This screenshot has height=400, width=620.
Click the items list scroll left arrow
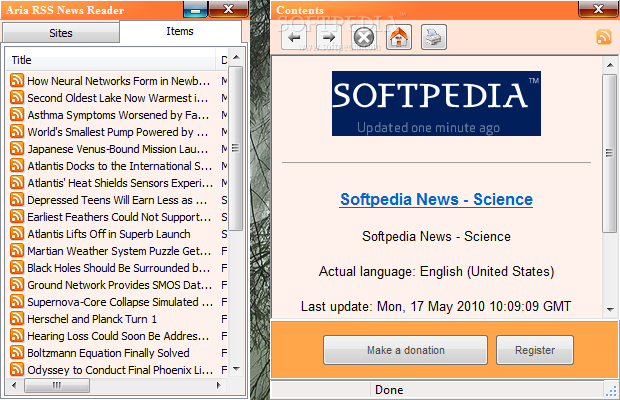14,385
